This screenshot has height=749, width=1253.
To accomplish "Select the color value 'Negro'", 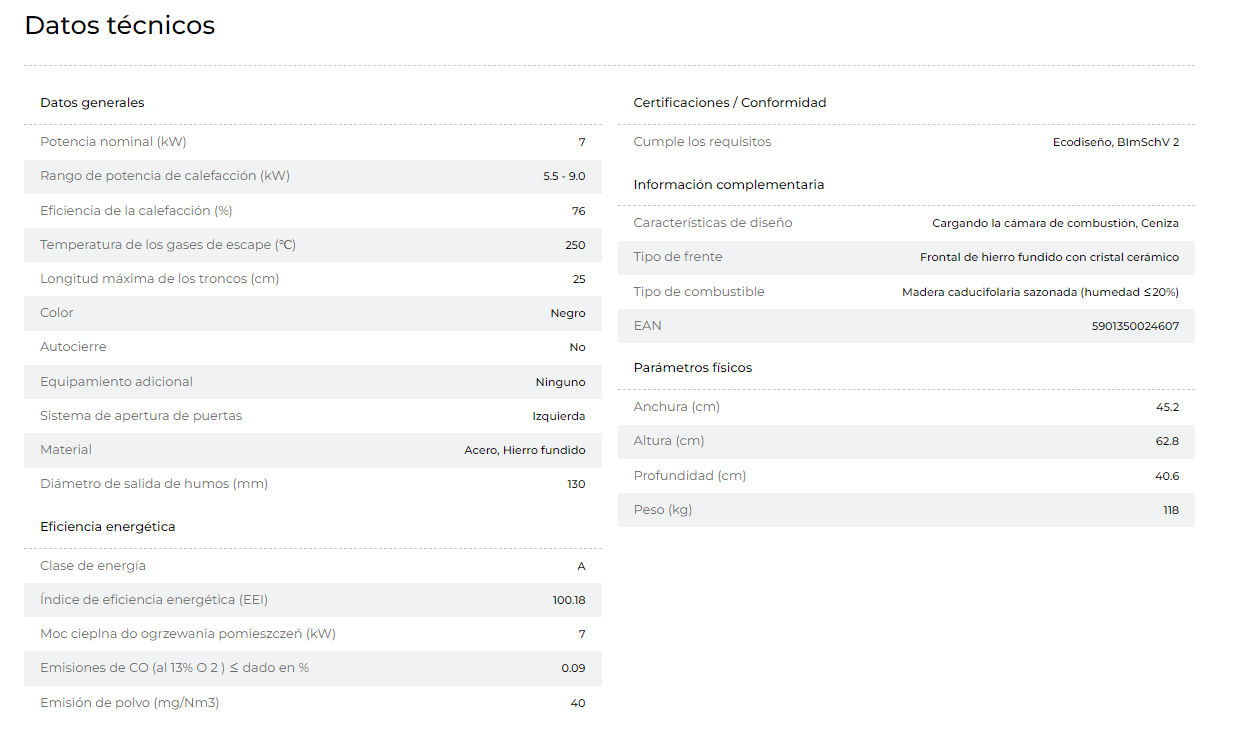I will coord(568,313).
